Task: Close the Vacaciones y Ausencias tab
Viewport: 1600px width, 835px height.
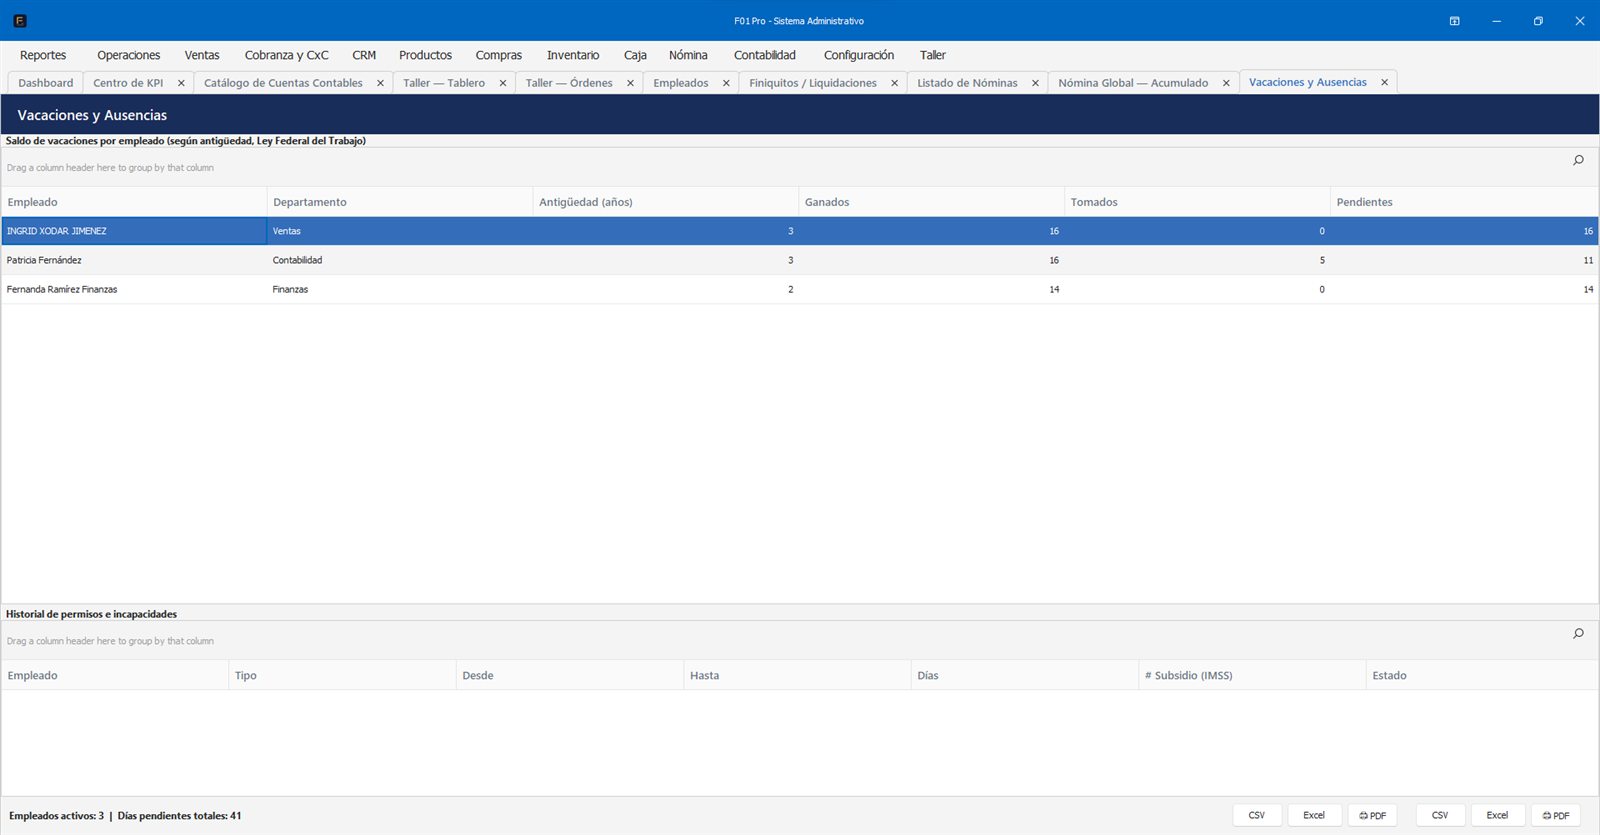Action: click(1384, 82)
